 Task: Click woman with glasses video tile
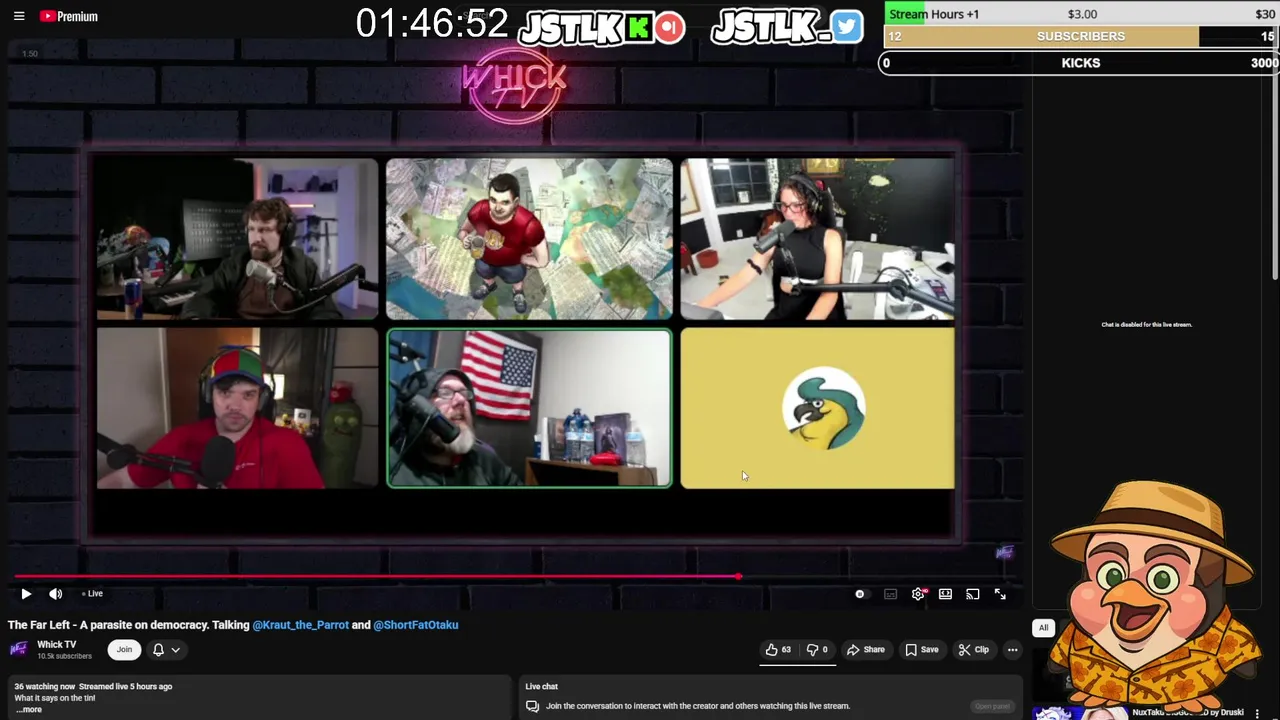(x=817, y=238)
